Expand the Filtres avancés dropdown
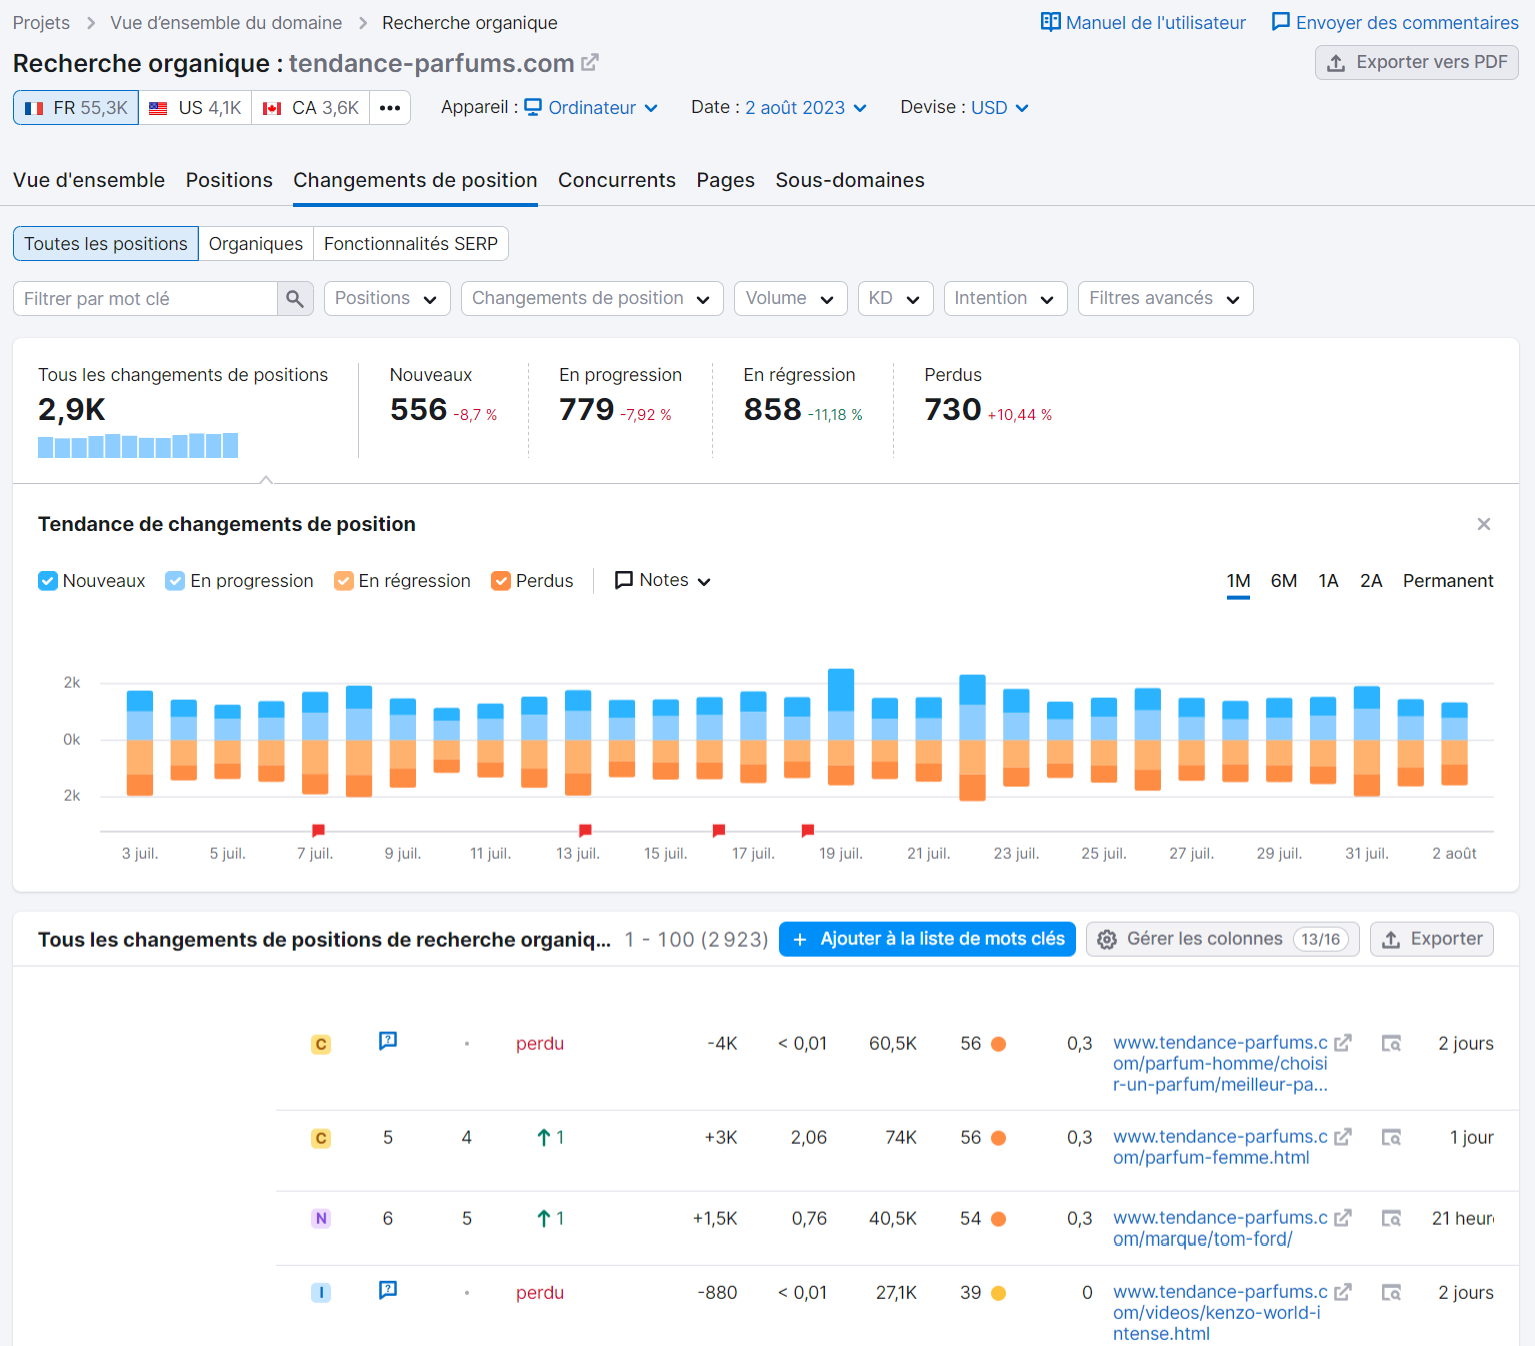This screenshot has height=1346, width=1535. pos(1165,298)
